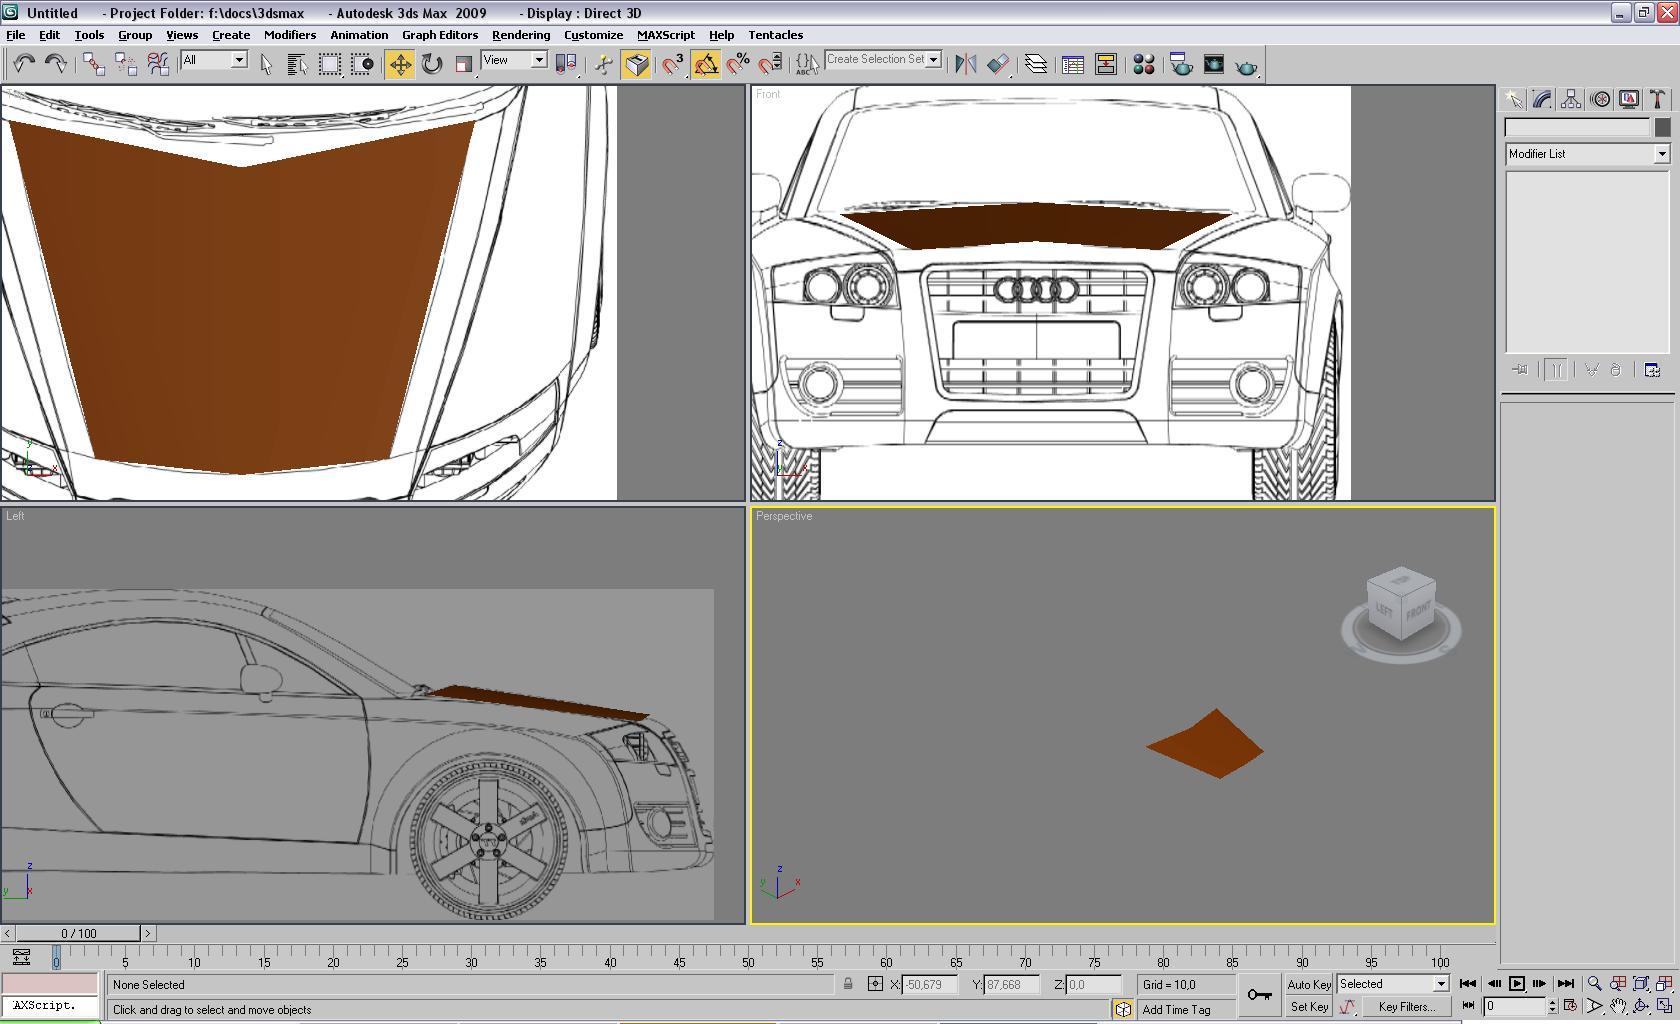
Task: Click the Select and Manipulate tool
Action: pyautogui.click(x=604, y=64)
